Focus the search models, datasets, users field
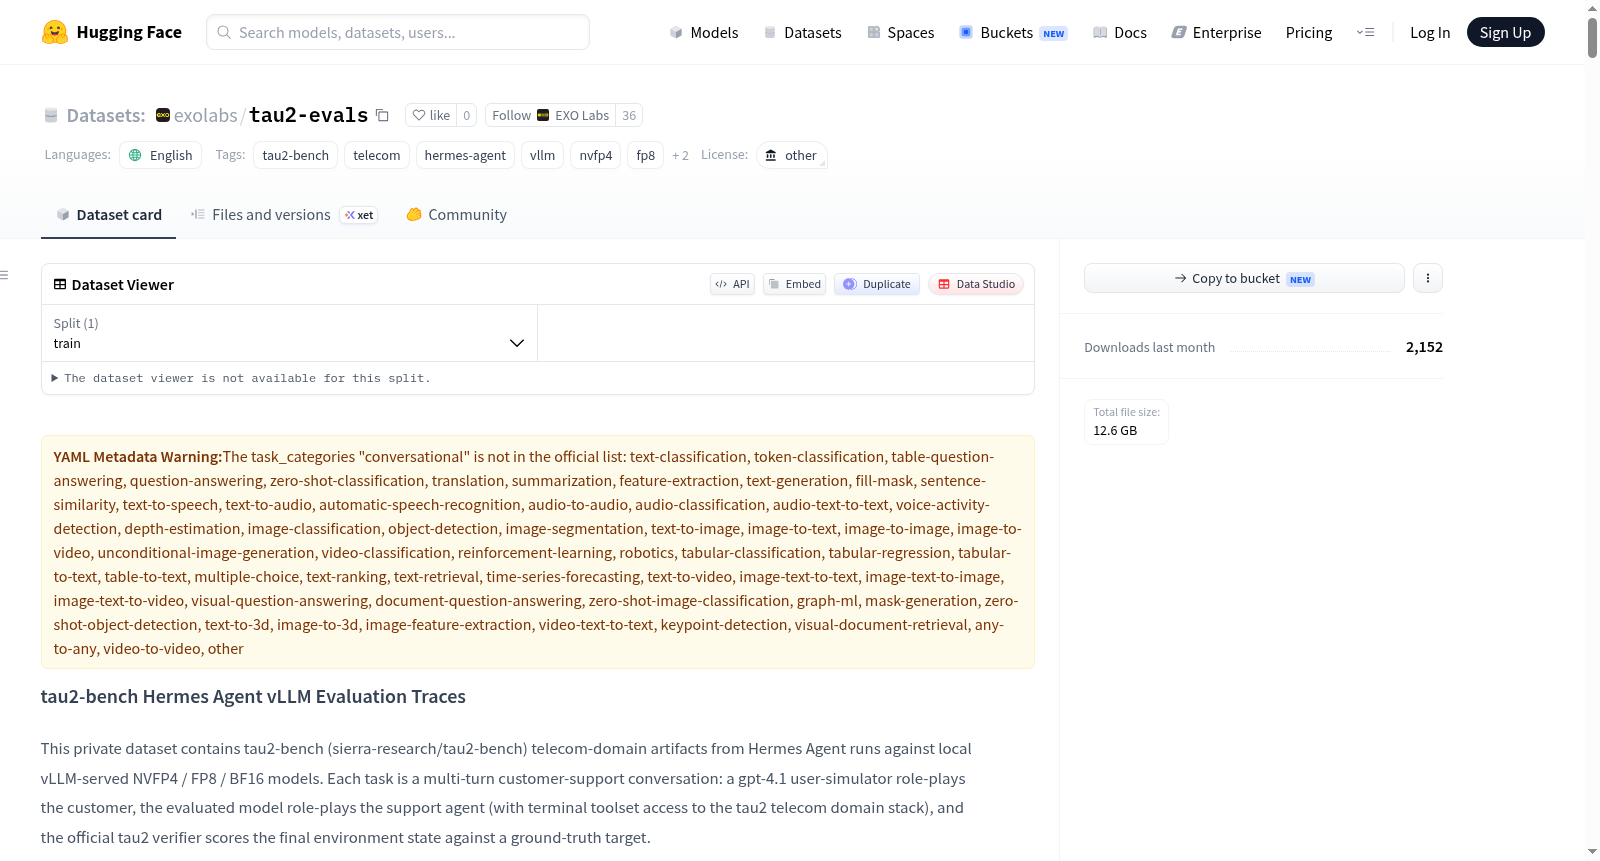The image size is (1600, 861). [x=398, y=32]
